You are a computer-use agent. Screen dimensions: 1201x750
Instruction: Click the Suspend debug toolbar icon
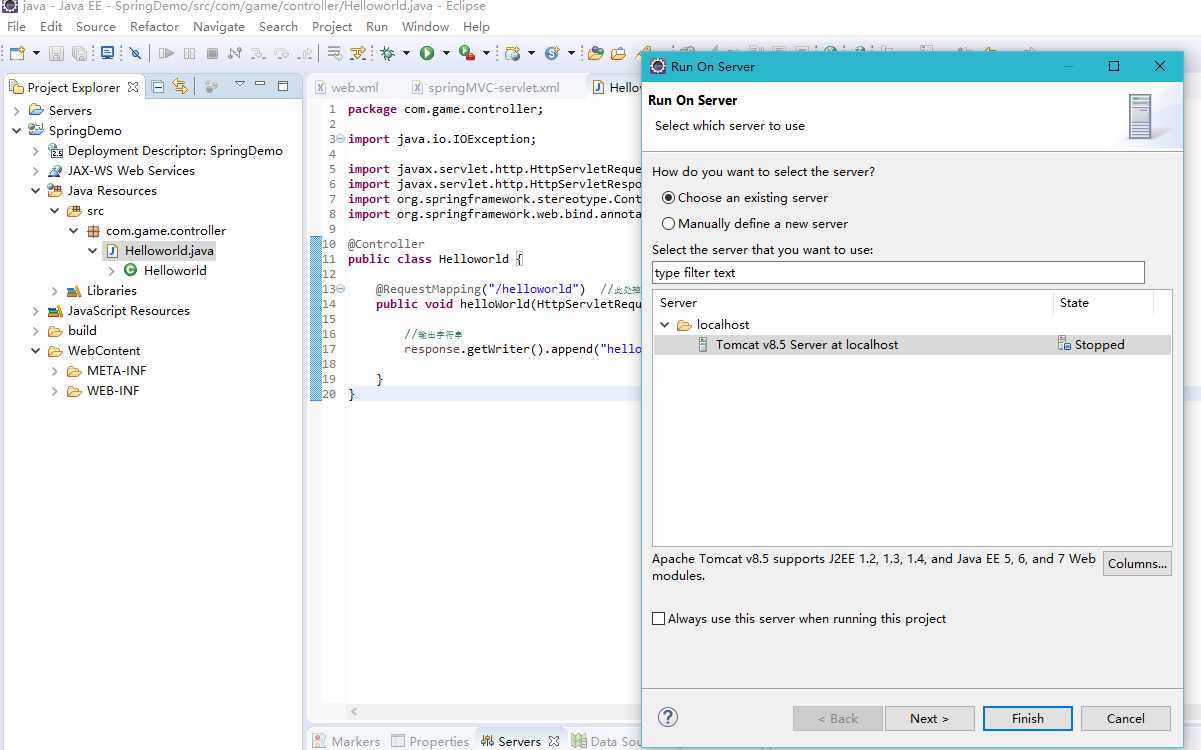coord(189,53)
